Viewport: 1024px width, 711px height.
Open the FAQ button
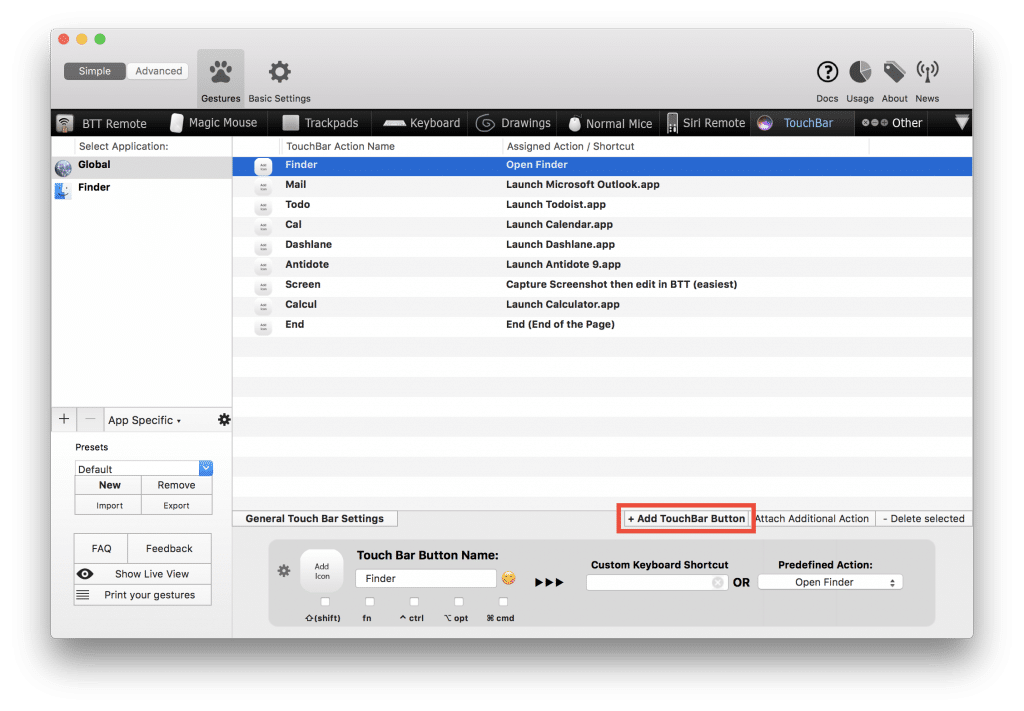101,548
